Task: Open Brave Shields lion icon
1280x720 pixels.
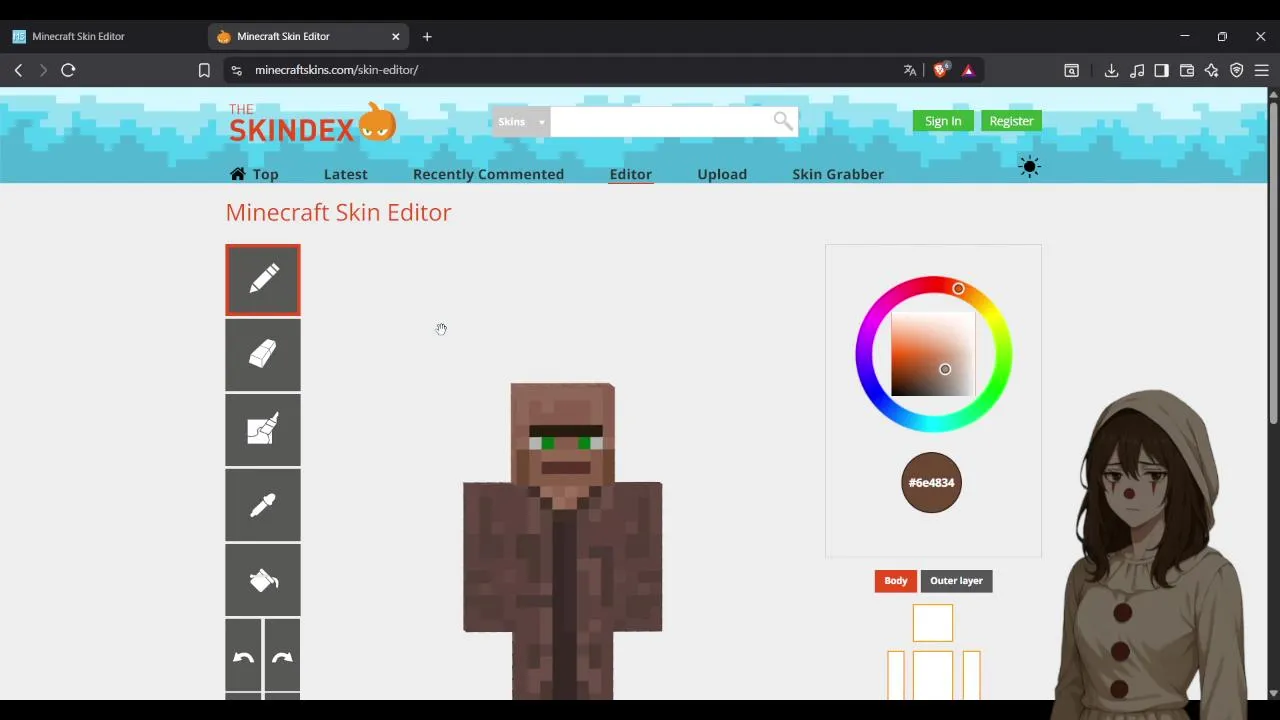Action: click(x=940, y=70)
